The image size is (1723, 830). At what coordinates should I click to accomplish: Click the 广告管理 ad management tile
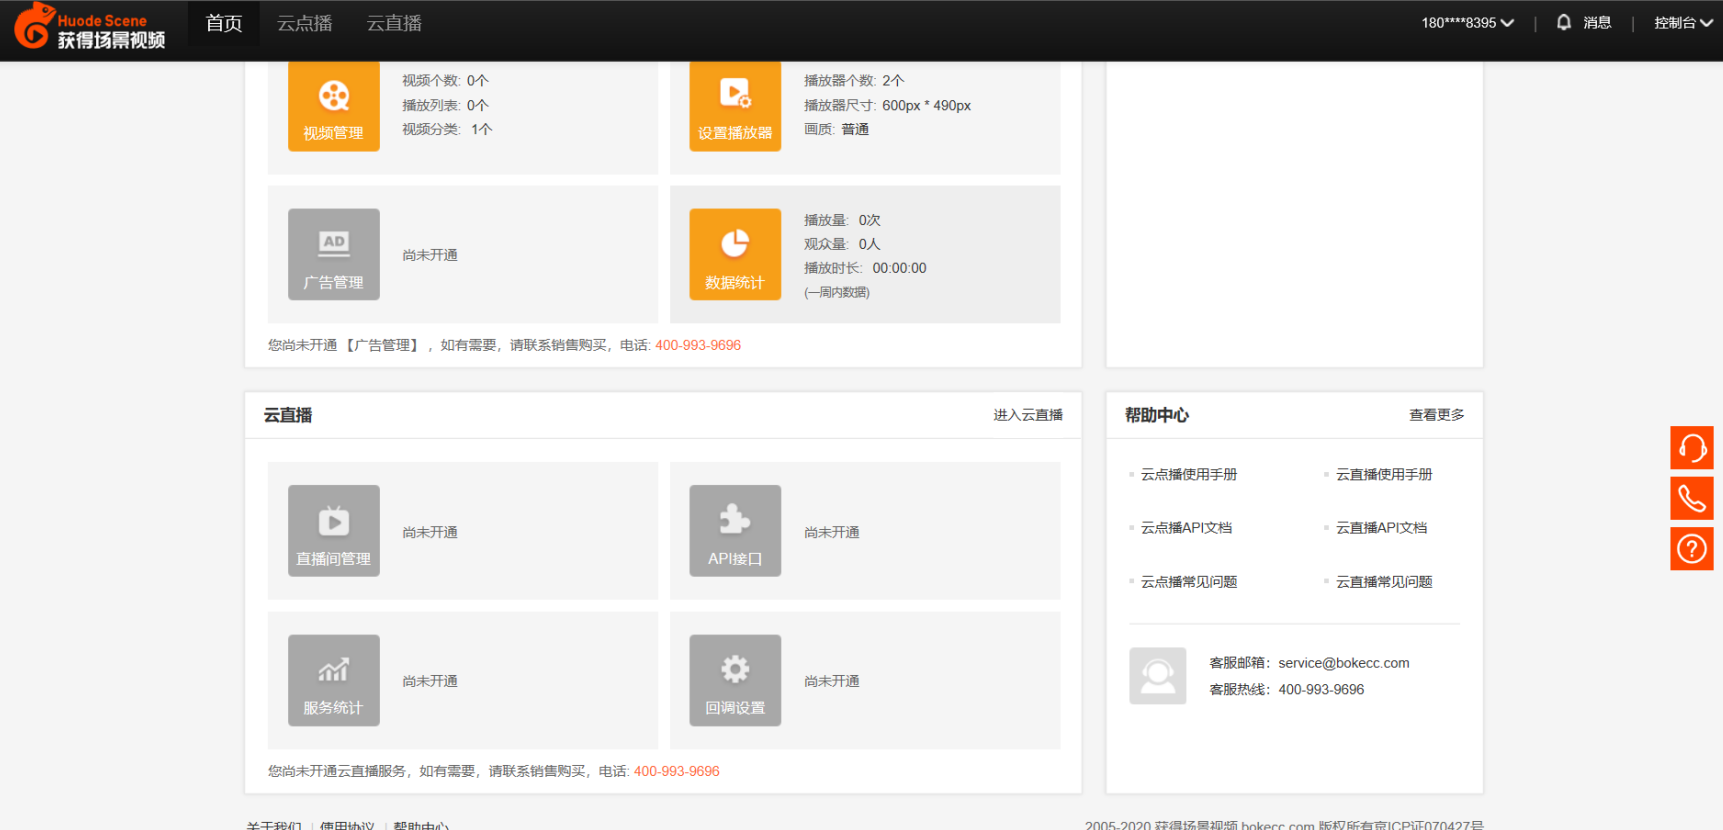[333, 254]
